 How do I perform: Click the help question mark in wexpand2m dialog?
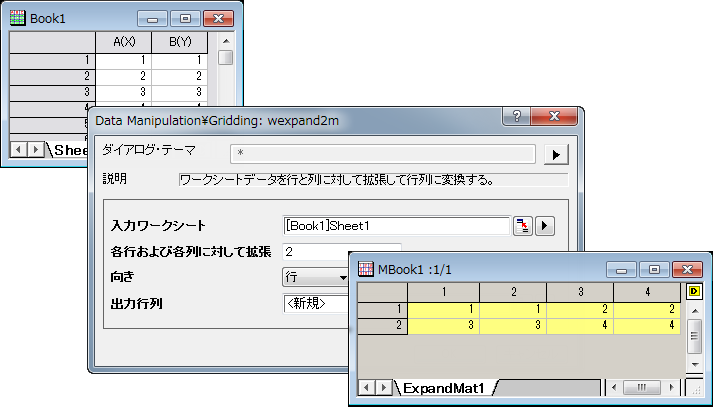click(x=517, y=116)
